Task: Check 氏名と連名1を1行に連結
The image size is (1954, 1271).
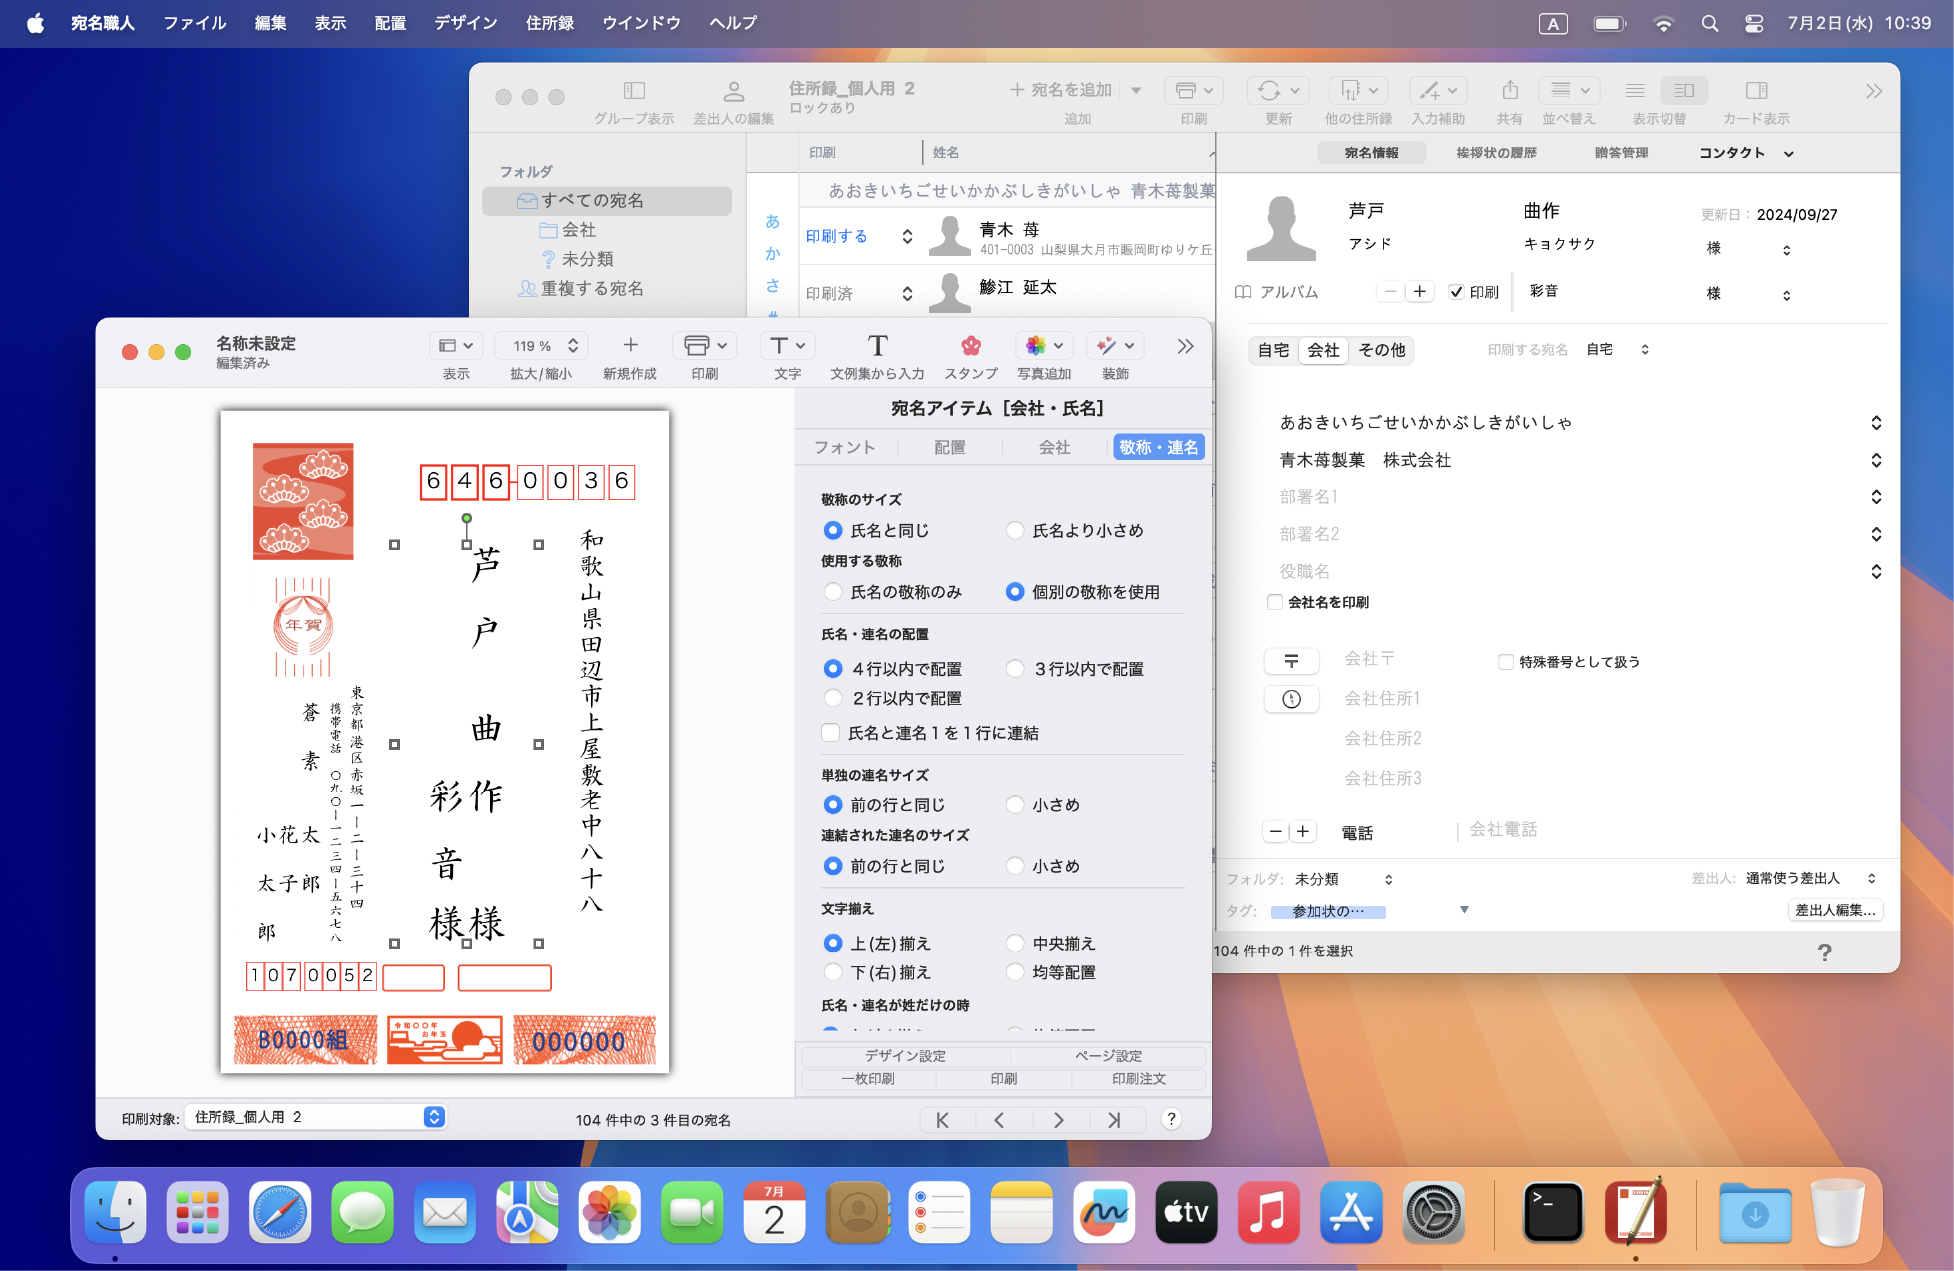Action: coord(832,733)
